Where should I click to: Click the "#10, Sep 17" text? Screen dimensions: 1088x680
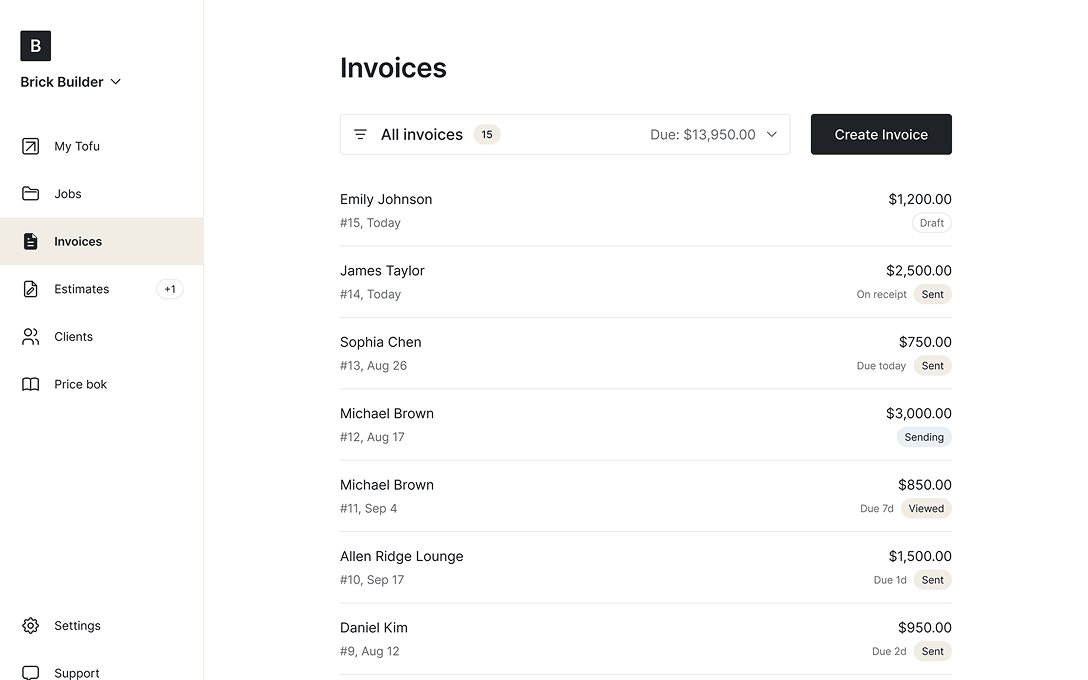pyautogui.click(x=372, y=580)
